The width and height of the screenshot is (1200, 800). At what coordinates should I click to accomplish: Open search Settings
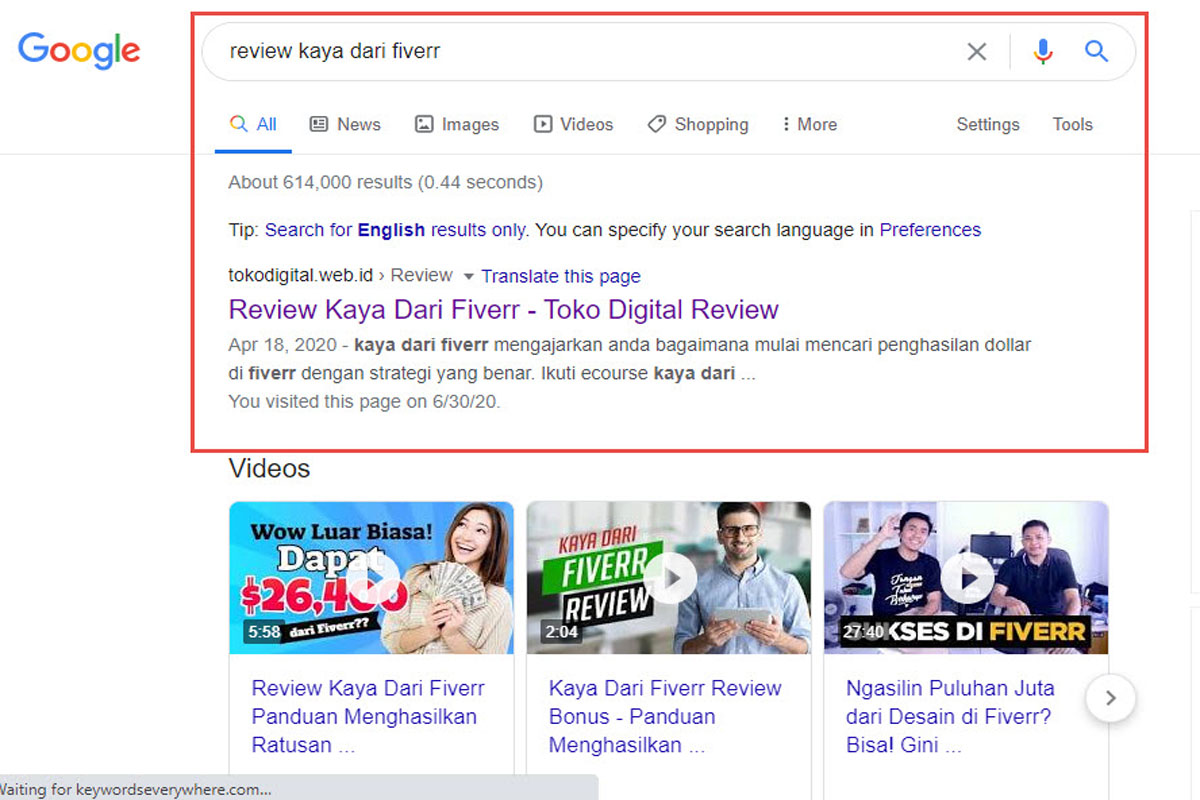pos(988,125)
